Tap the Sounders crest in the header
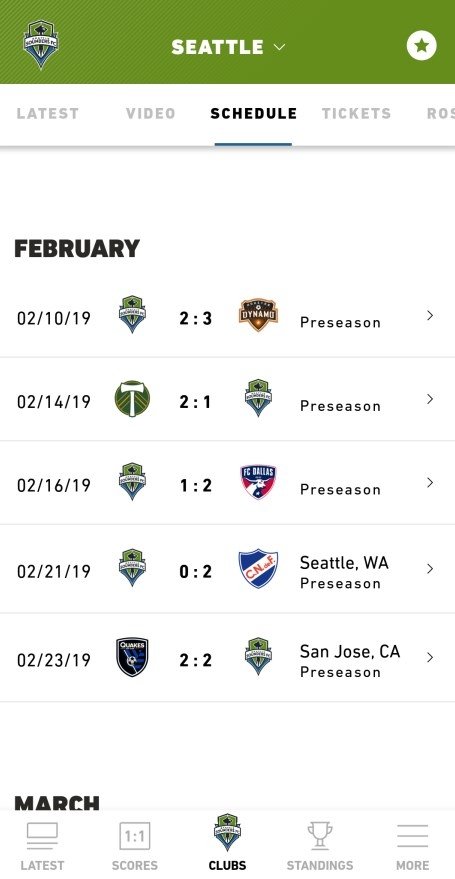Image resolution: width=455 pixels, height=879 pixels. 41,45
